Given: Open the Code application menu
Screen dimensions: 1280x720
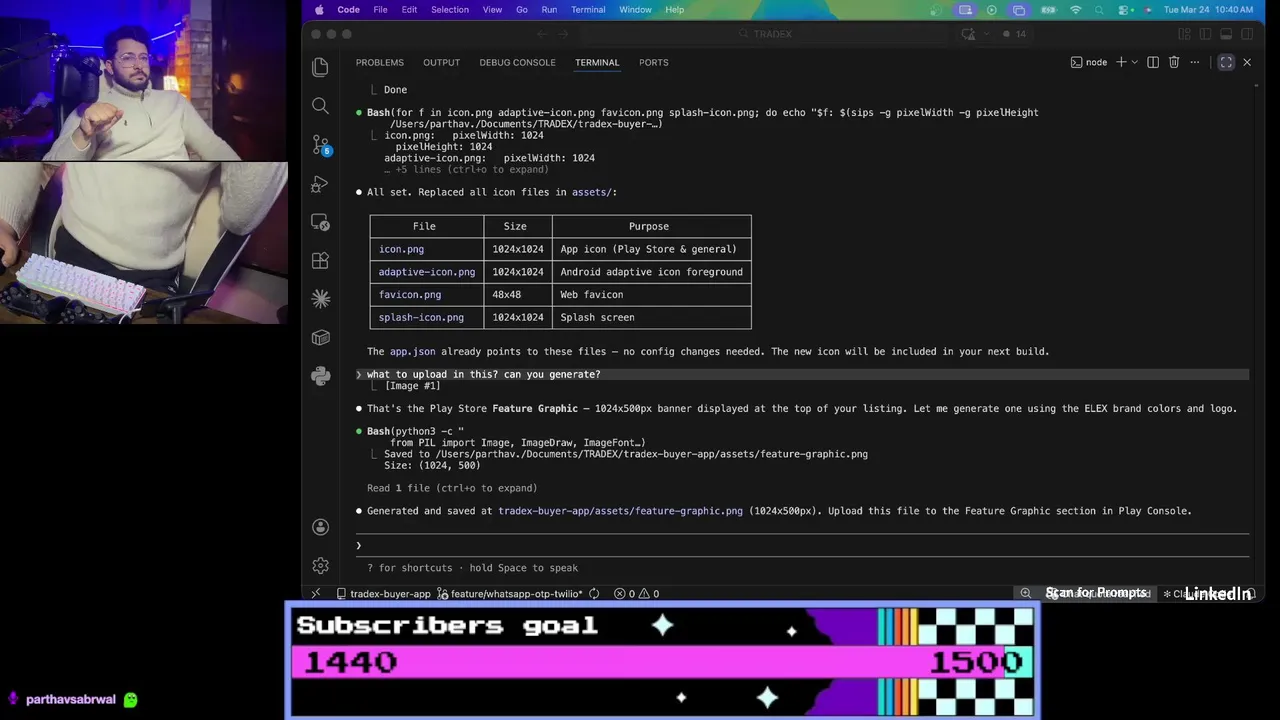Looking at the screenshot, I should click(x=348, y=9).
